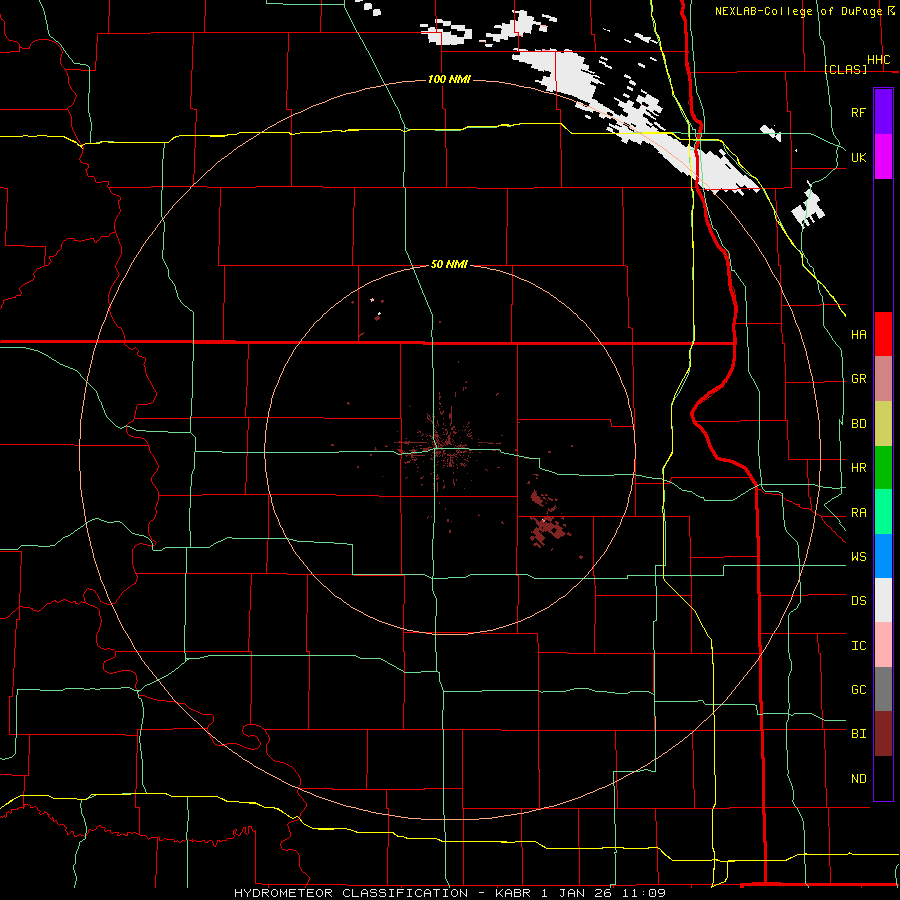The width and height of the screenshot is (900, 900).
Task: Click the UK magenta legend swatch
Action: point(883,157)
